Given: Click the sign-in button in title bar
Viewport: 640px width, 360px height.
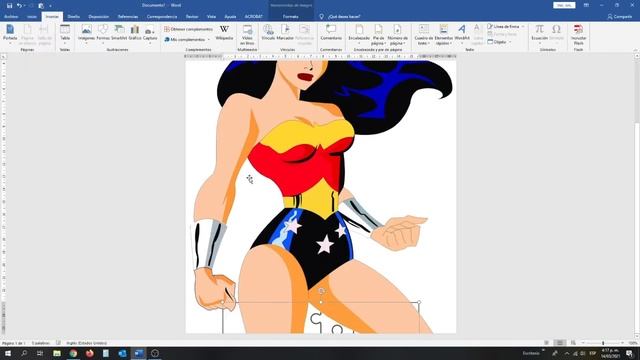Looking at the screenshot, I should pos(564,5).
